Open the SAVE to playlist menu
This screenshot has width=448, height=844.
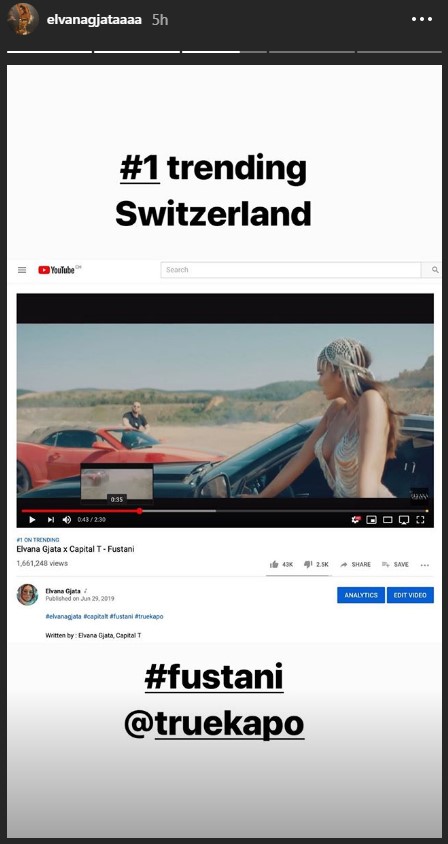point(395,565)
